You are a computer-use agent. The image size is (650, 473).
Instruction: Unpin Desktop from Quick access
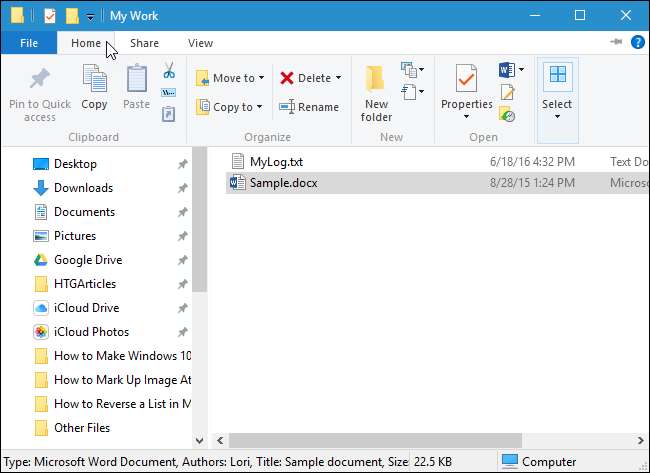(183, 164)
